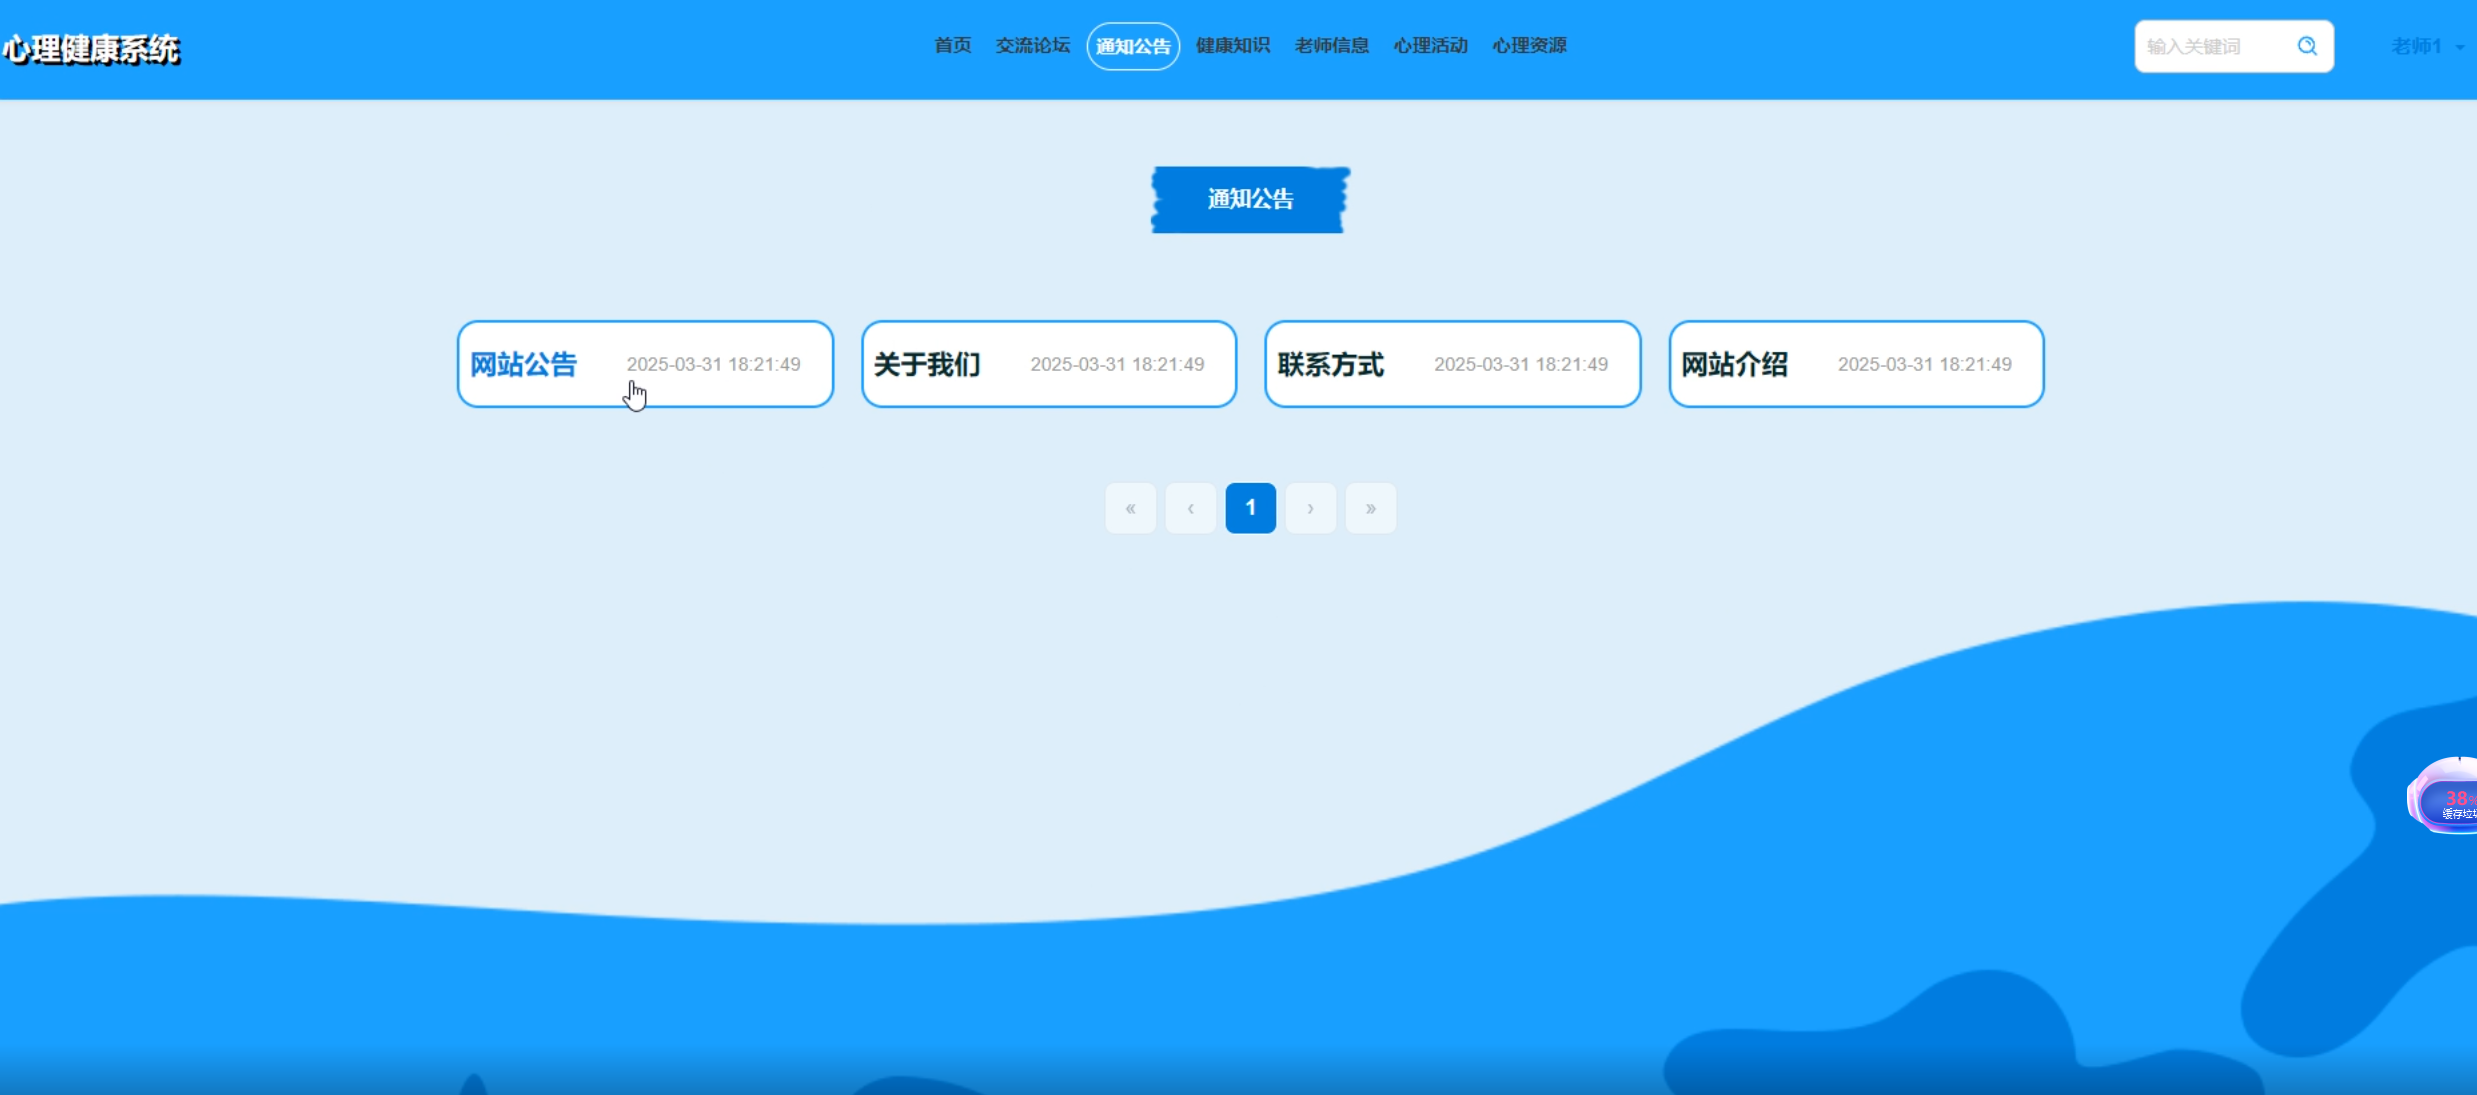Open 交流论坛 in navigation bar
The image size is (2477, 1095).
(1032, 46)
